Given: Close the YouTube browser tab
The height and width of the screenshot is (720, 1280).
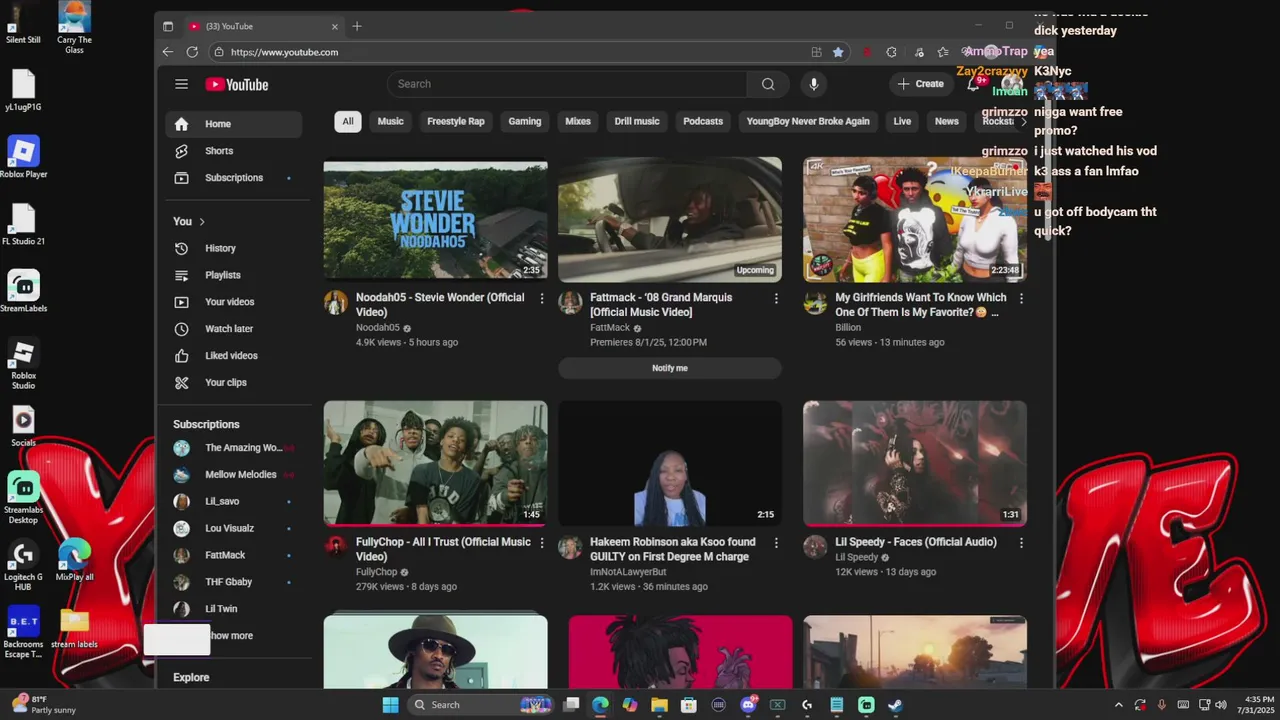Looking at the screenshot, I should click(335, 26).
